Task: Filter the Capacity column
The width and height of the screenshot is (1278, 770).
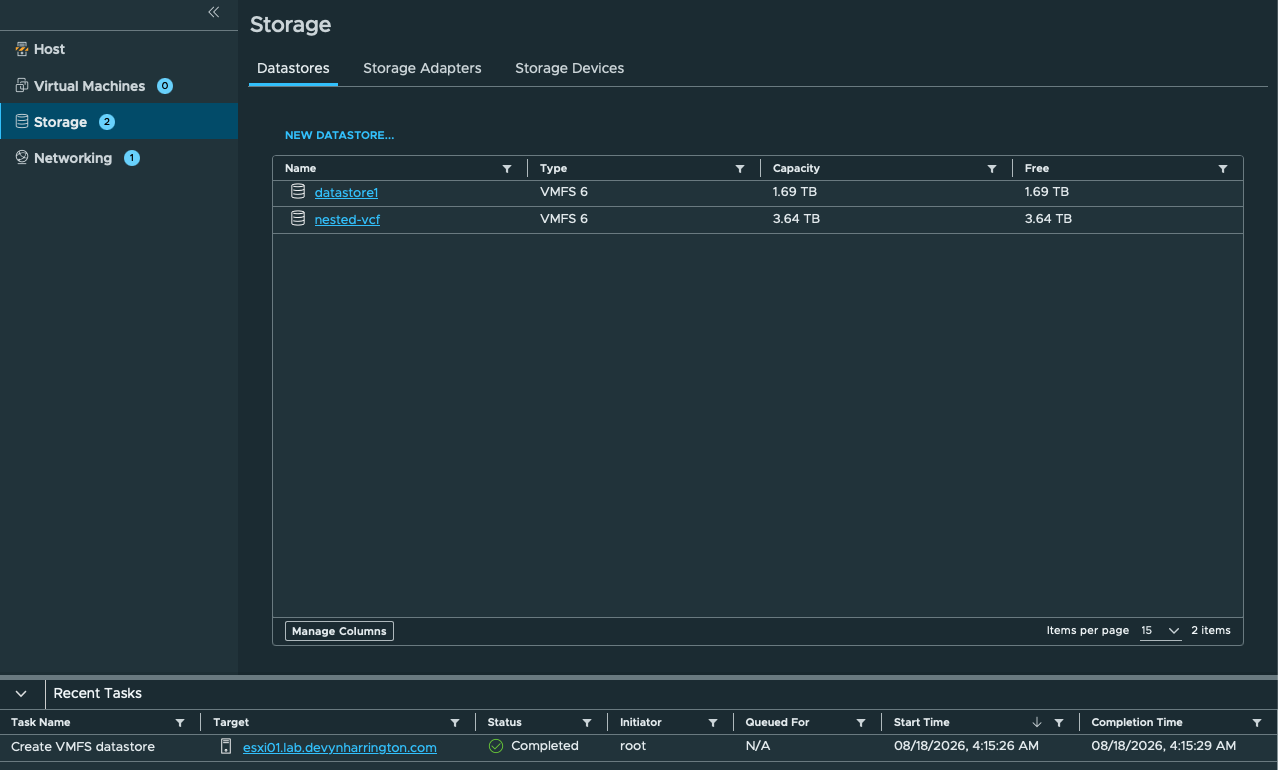Action: (992, 169)
